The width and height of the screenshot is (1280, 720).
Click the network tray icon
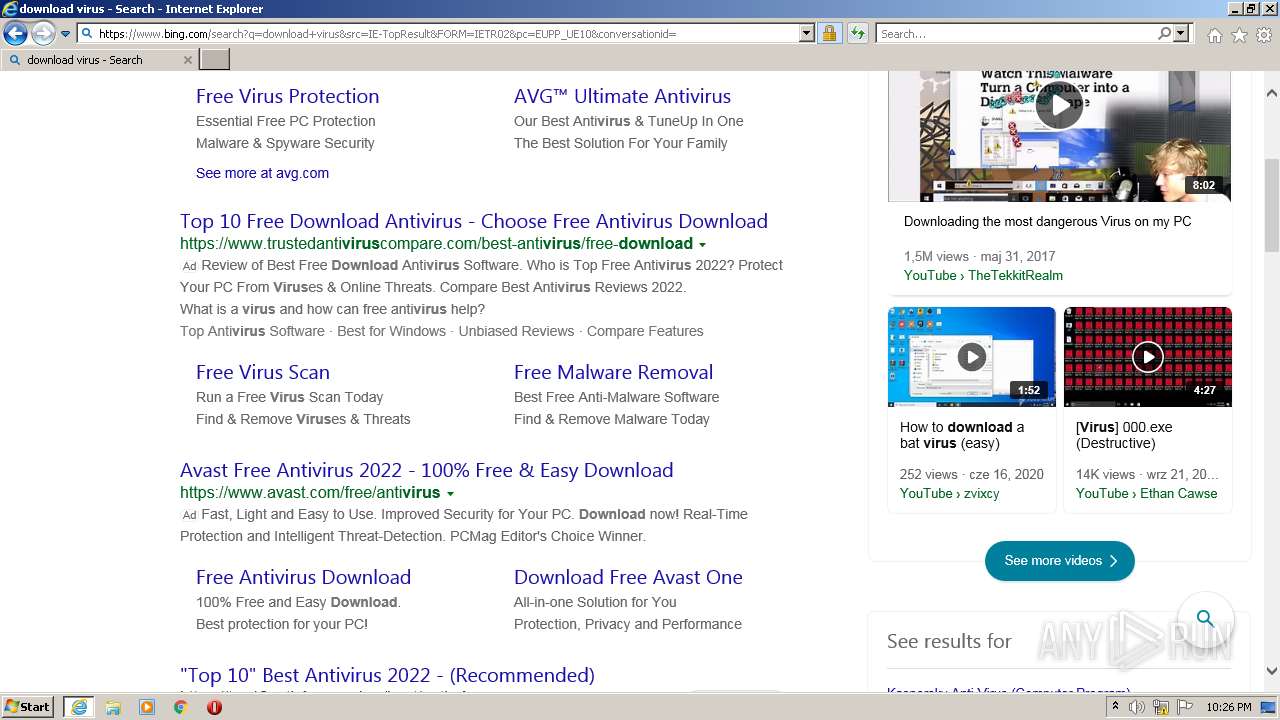1161,707
